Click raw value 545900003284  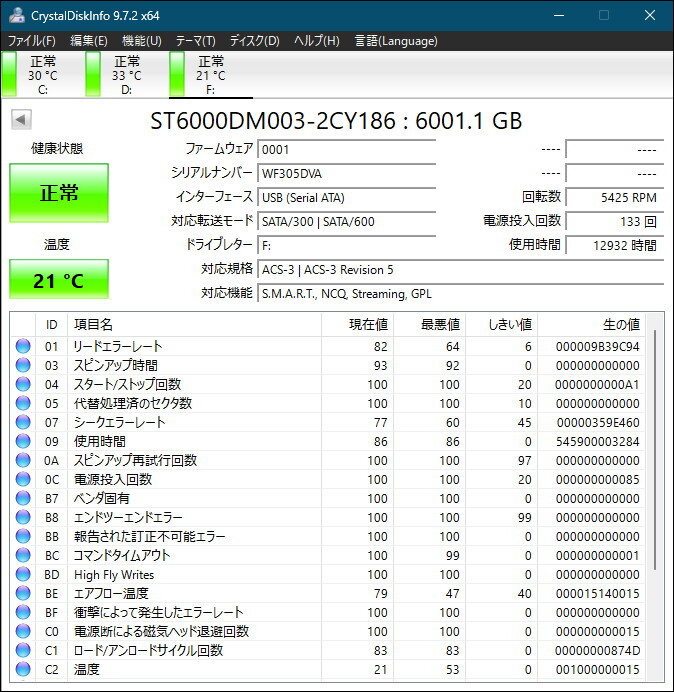pyautogui.click(x=597, y=441)
